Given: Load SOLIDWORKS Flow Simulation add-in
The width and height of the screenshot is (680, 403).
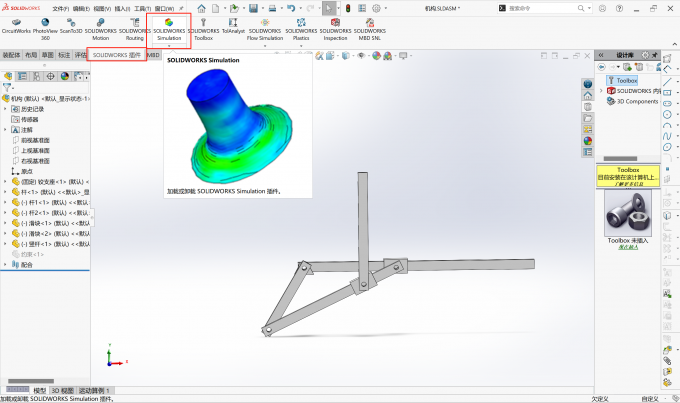Looking at the screenshot, I should coord(265,29).
